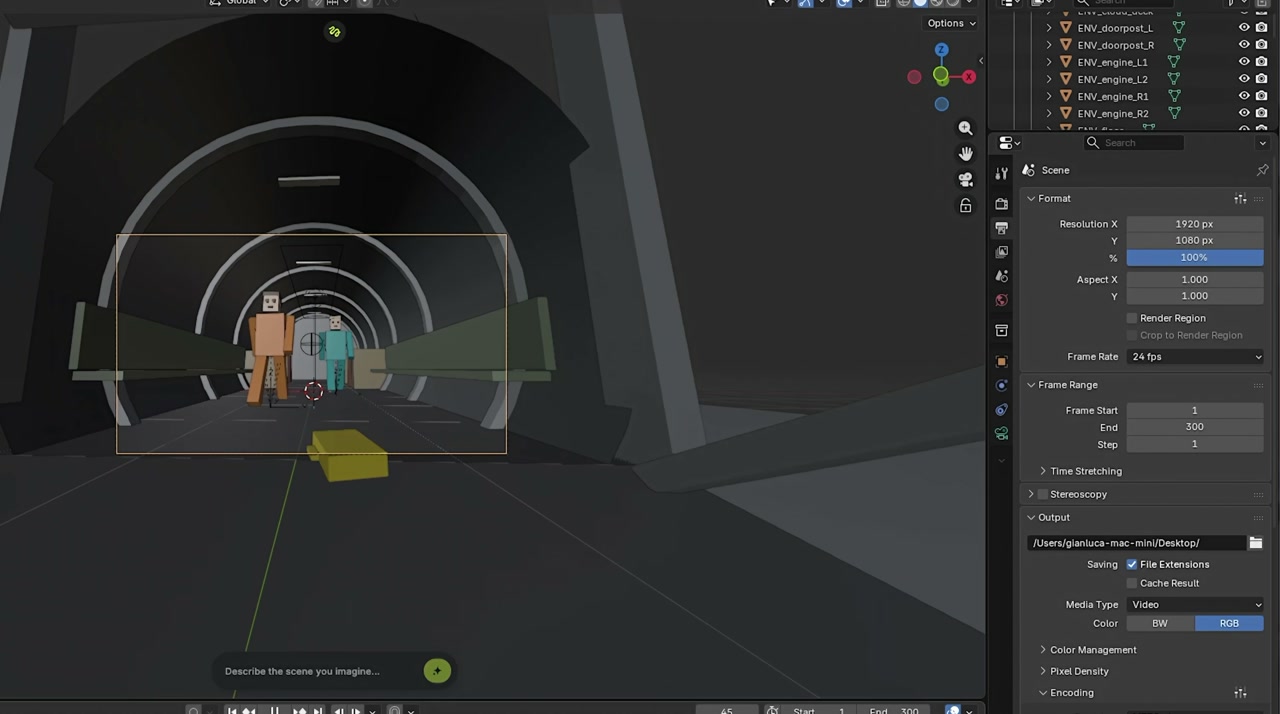
Task: Select ENV_engine_L1 in outliner
Action: click(1112, 62)
